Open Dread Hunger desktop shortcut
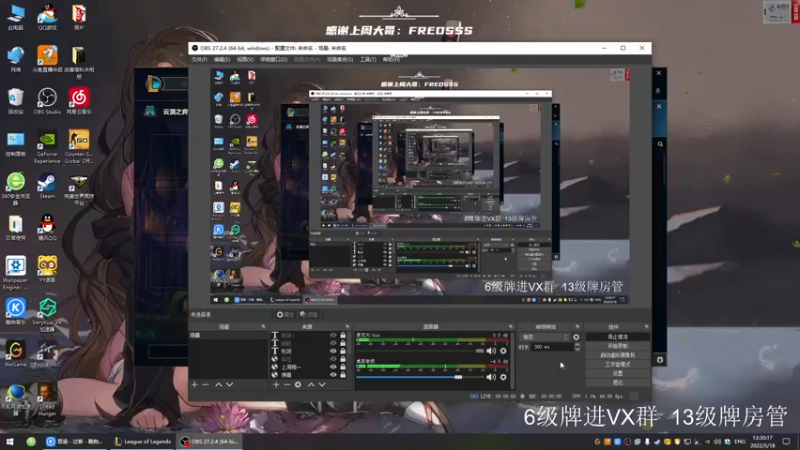The width and height of the screenshot is (800, 450). coord(47,400)
